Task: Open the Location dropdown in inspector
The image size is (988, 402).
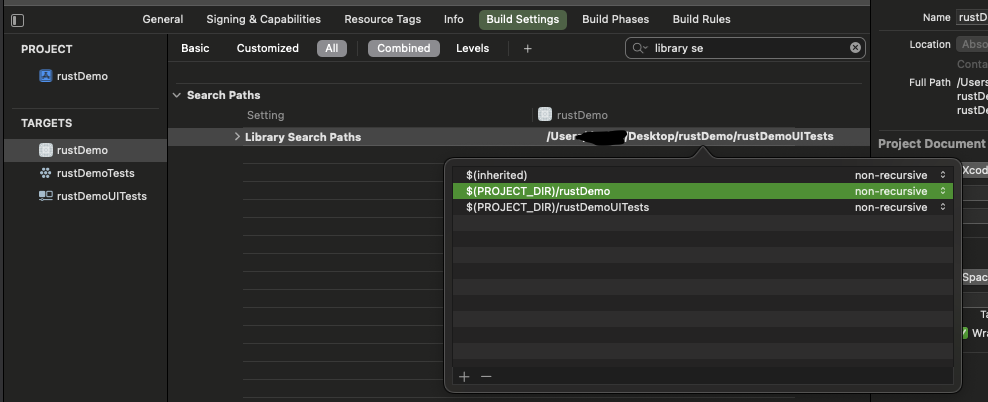Action: tap(972, 44)
